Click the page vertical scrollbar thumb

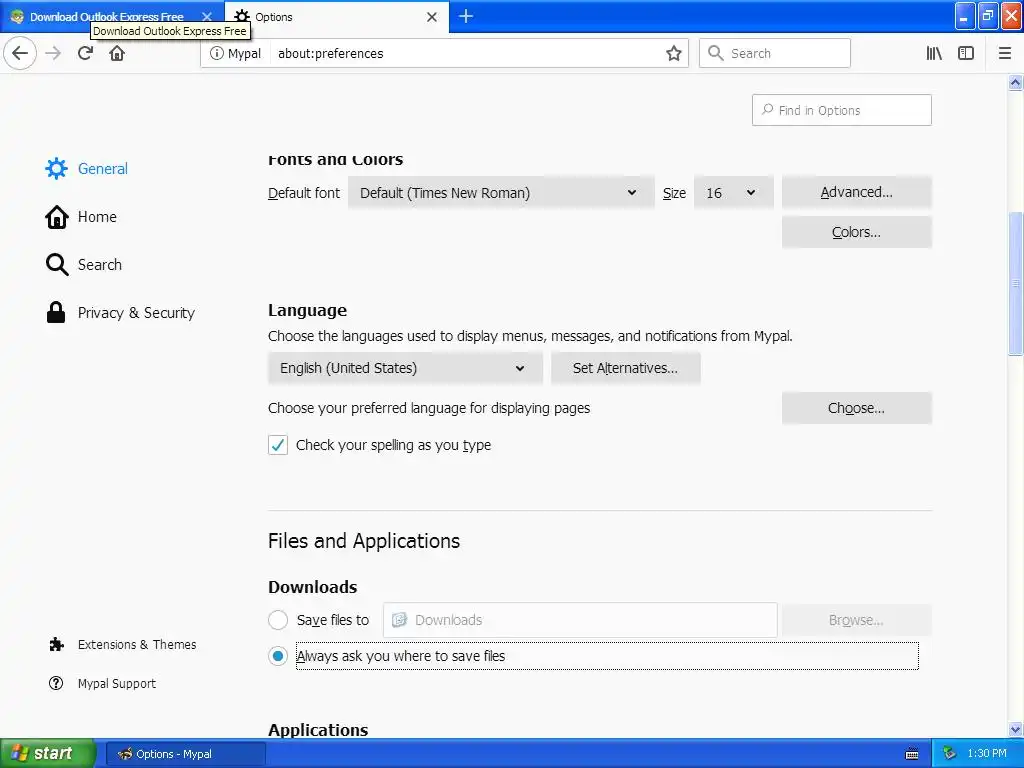point(1016,283)
